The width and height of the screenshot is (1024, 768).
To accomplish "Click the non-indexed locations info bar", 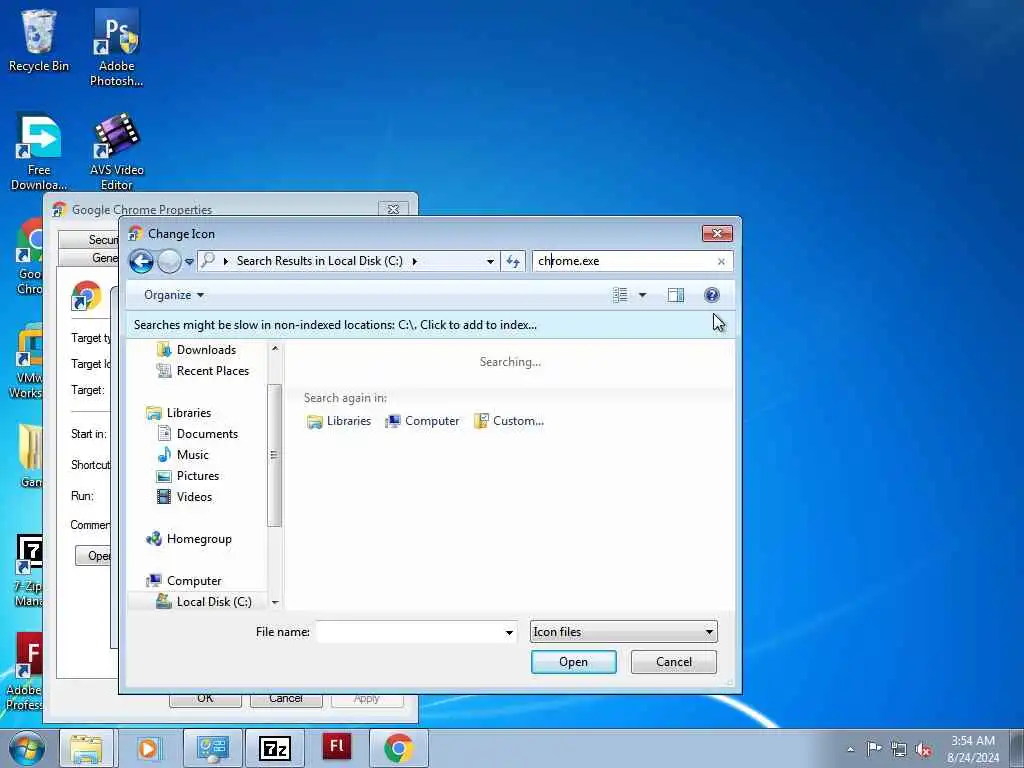I will click(430, 325).
